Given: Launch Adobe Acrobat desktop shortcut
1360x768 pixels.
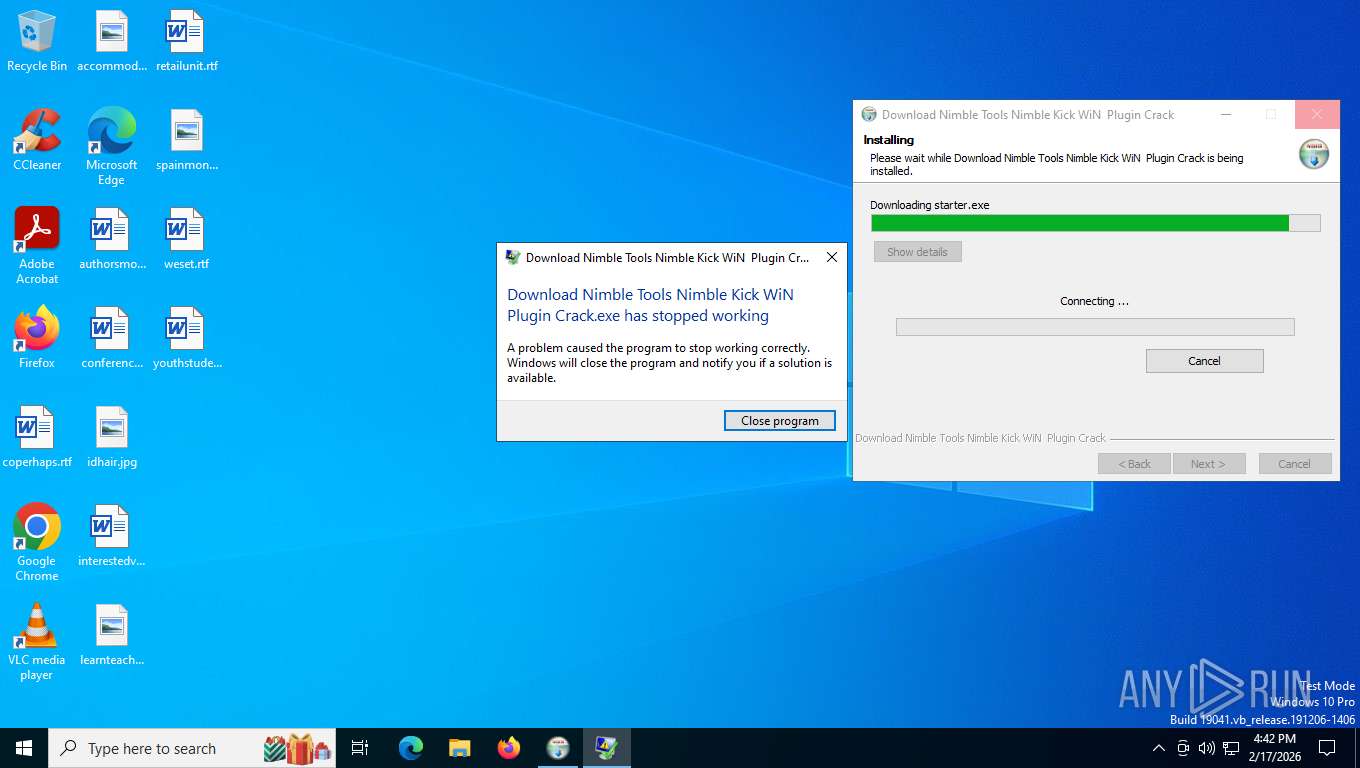Looking at the screenshot, I should pos(37,246).
